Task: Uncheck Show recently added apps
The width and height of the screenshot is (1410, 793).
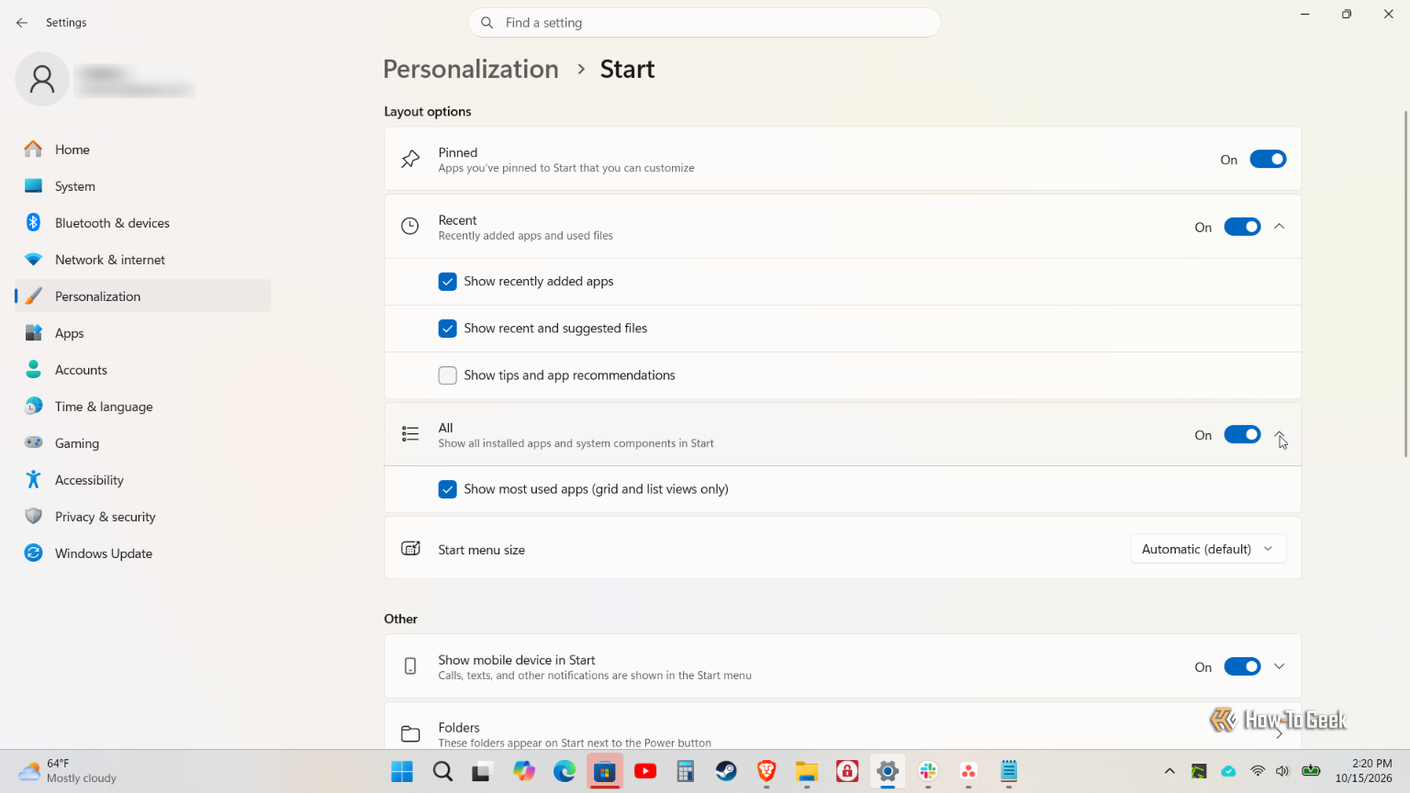Action: click(x=447, y=282)
